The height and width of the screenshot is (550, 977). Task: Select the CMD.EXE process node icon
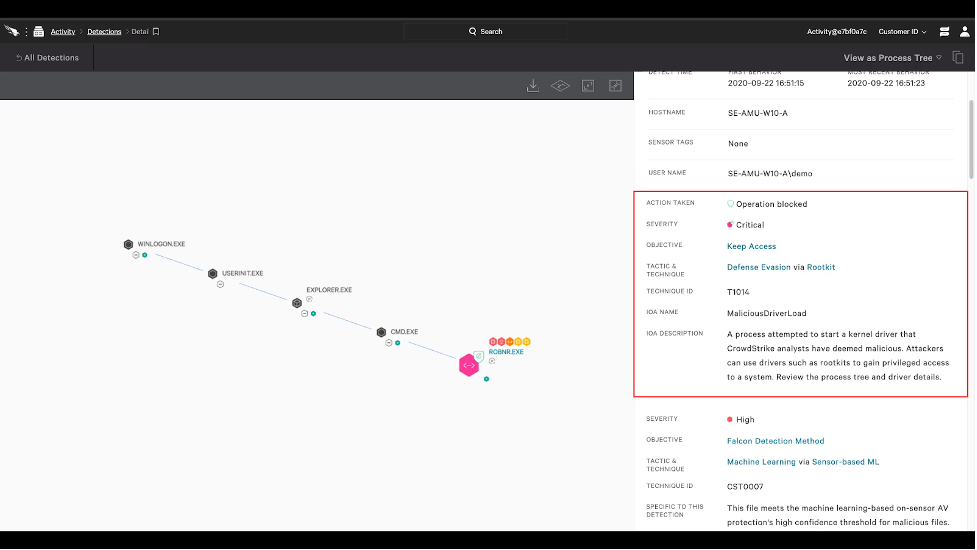pyautogui.click(x=381, y=332)
